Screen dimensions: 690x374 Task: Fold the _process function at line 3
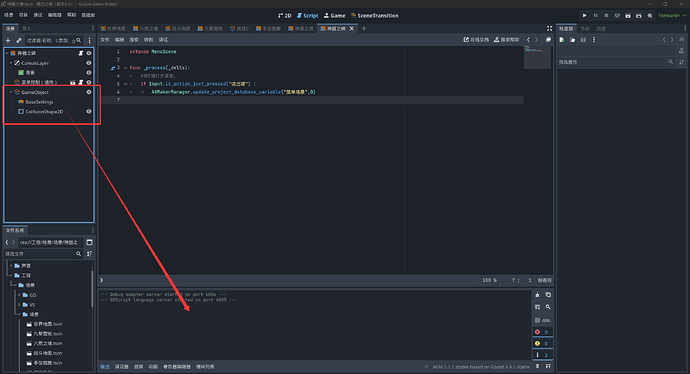pyautogui.click(x=126, y=68)
